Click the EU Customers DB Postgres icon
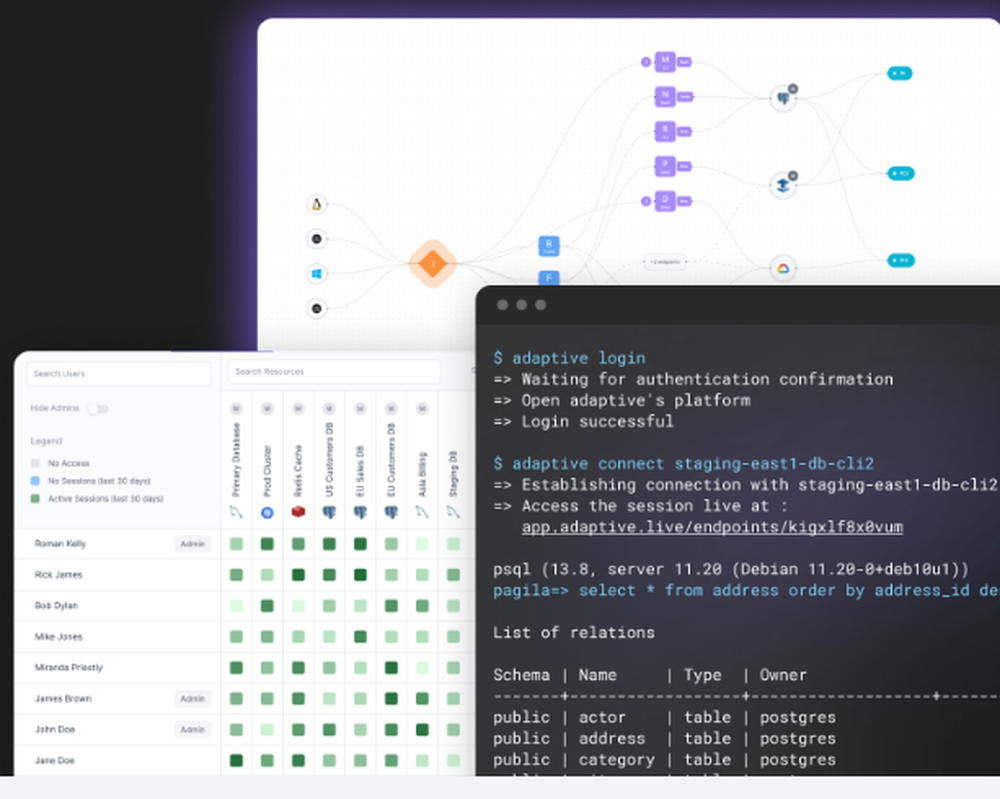The height and width of the screenshot is (799, 1000). pyautogui.click(x=391, y=512)
